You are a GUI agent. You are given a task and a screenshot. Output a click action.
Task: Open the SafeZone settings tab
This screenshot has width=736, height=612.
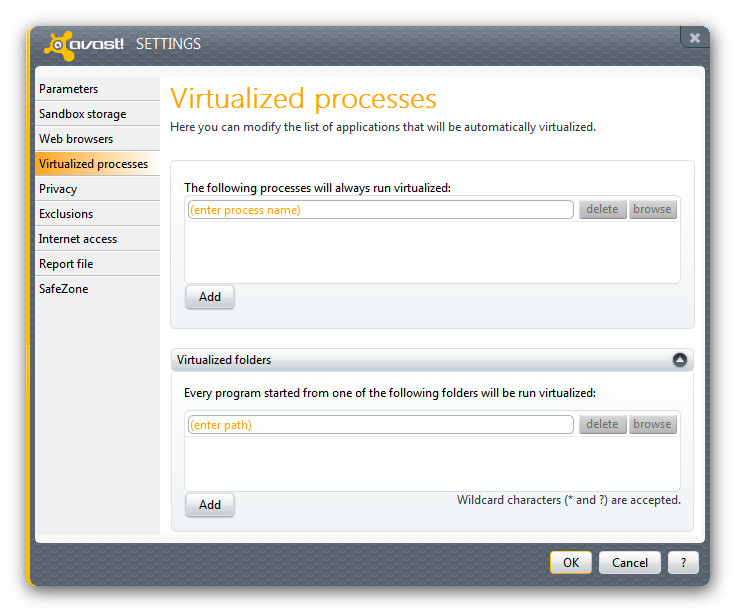(63, 289)
